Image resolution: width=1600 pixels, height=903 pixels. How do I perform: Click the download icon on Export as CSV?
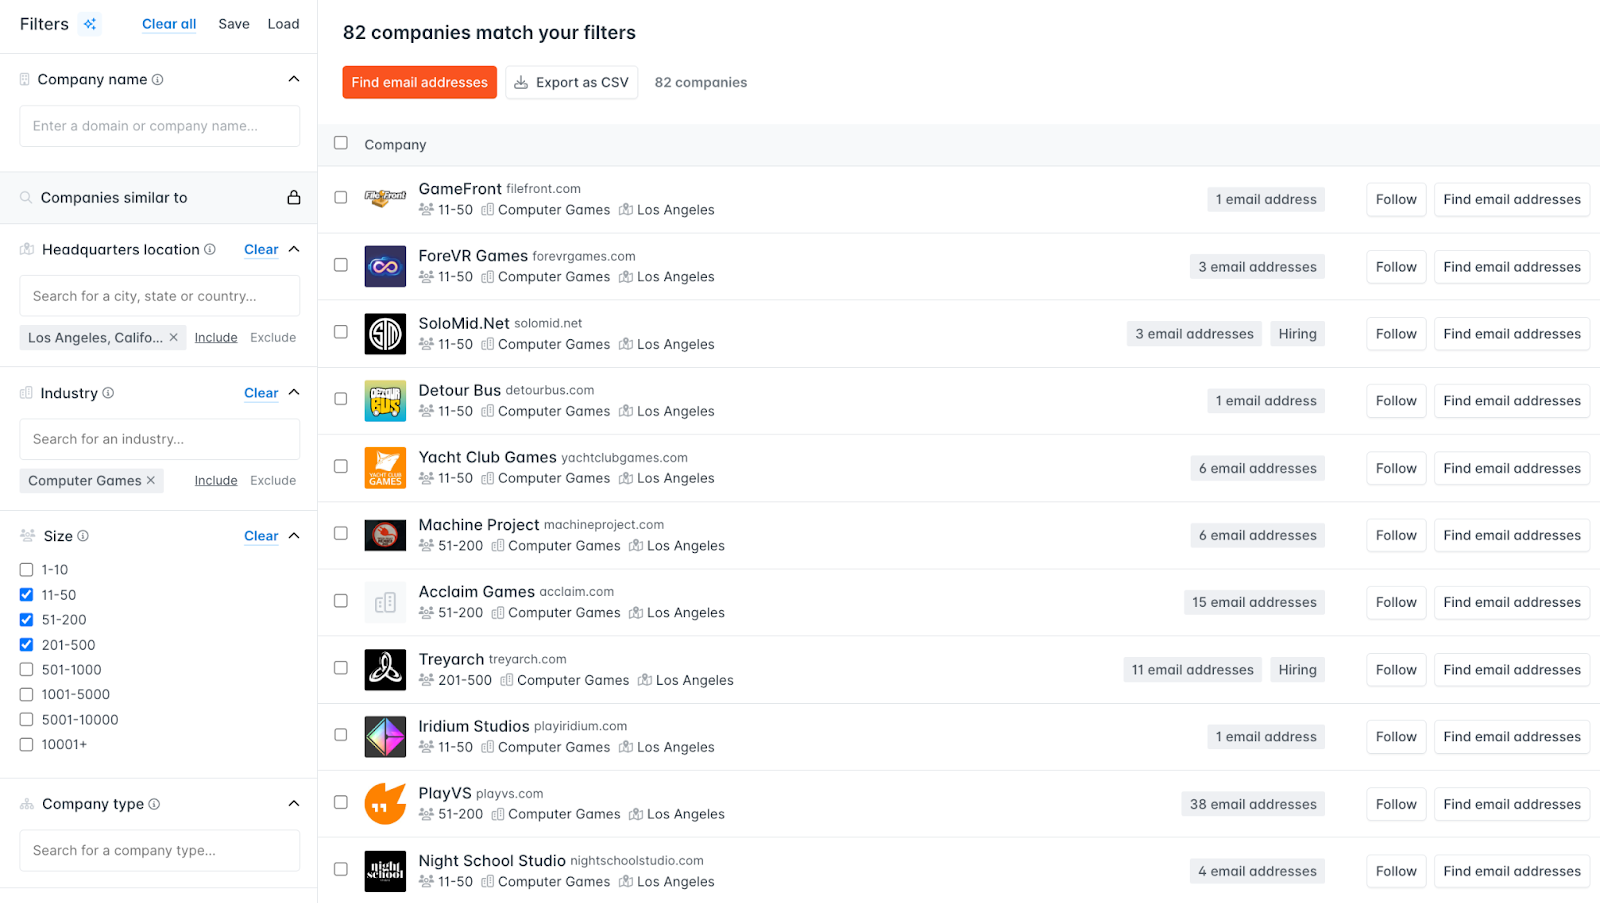point(520,82)
